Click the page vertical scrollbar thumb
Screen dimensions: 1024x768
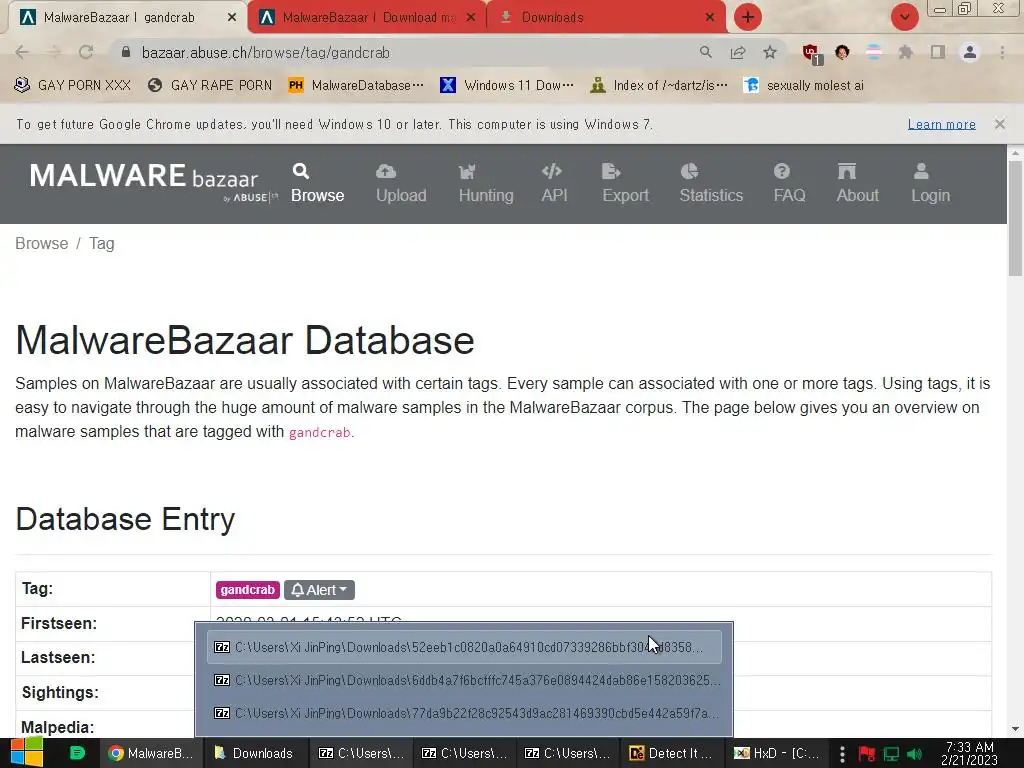(1015, 219)
